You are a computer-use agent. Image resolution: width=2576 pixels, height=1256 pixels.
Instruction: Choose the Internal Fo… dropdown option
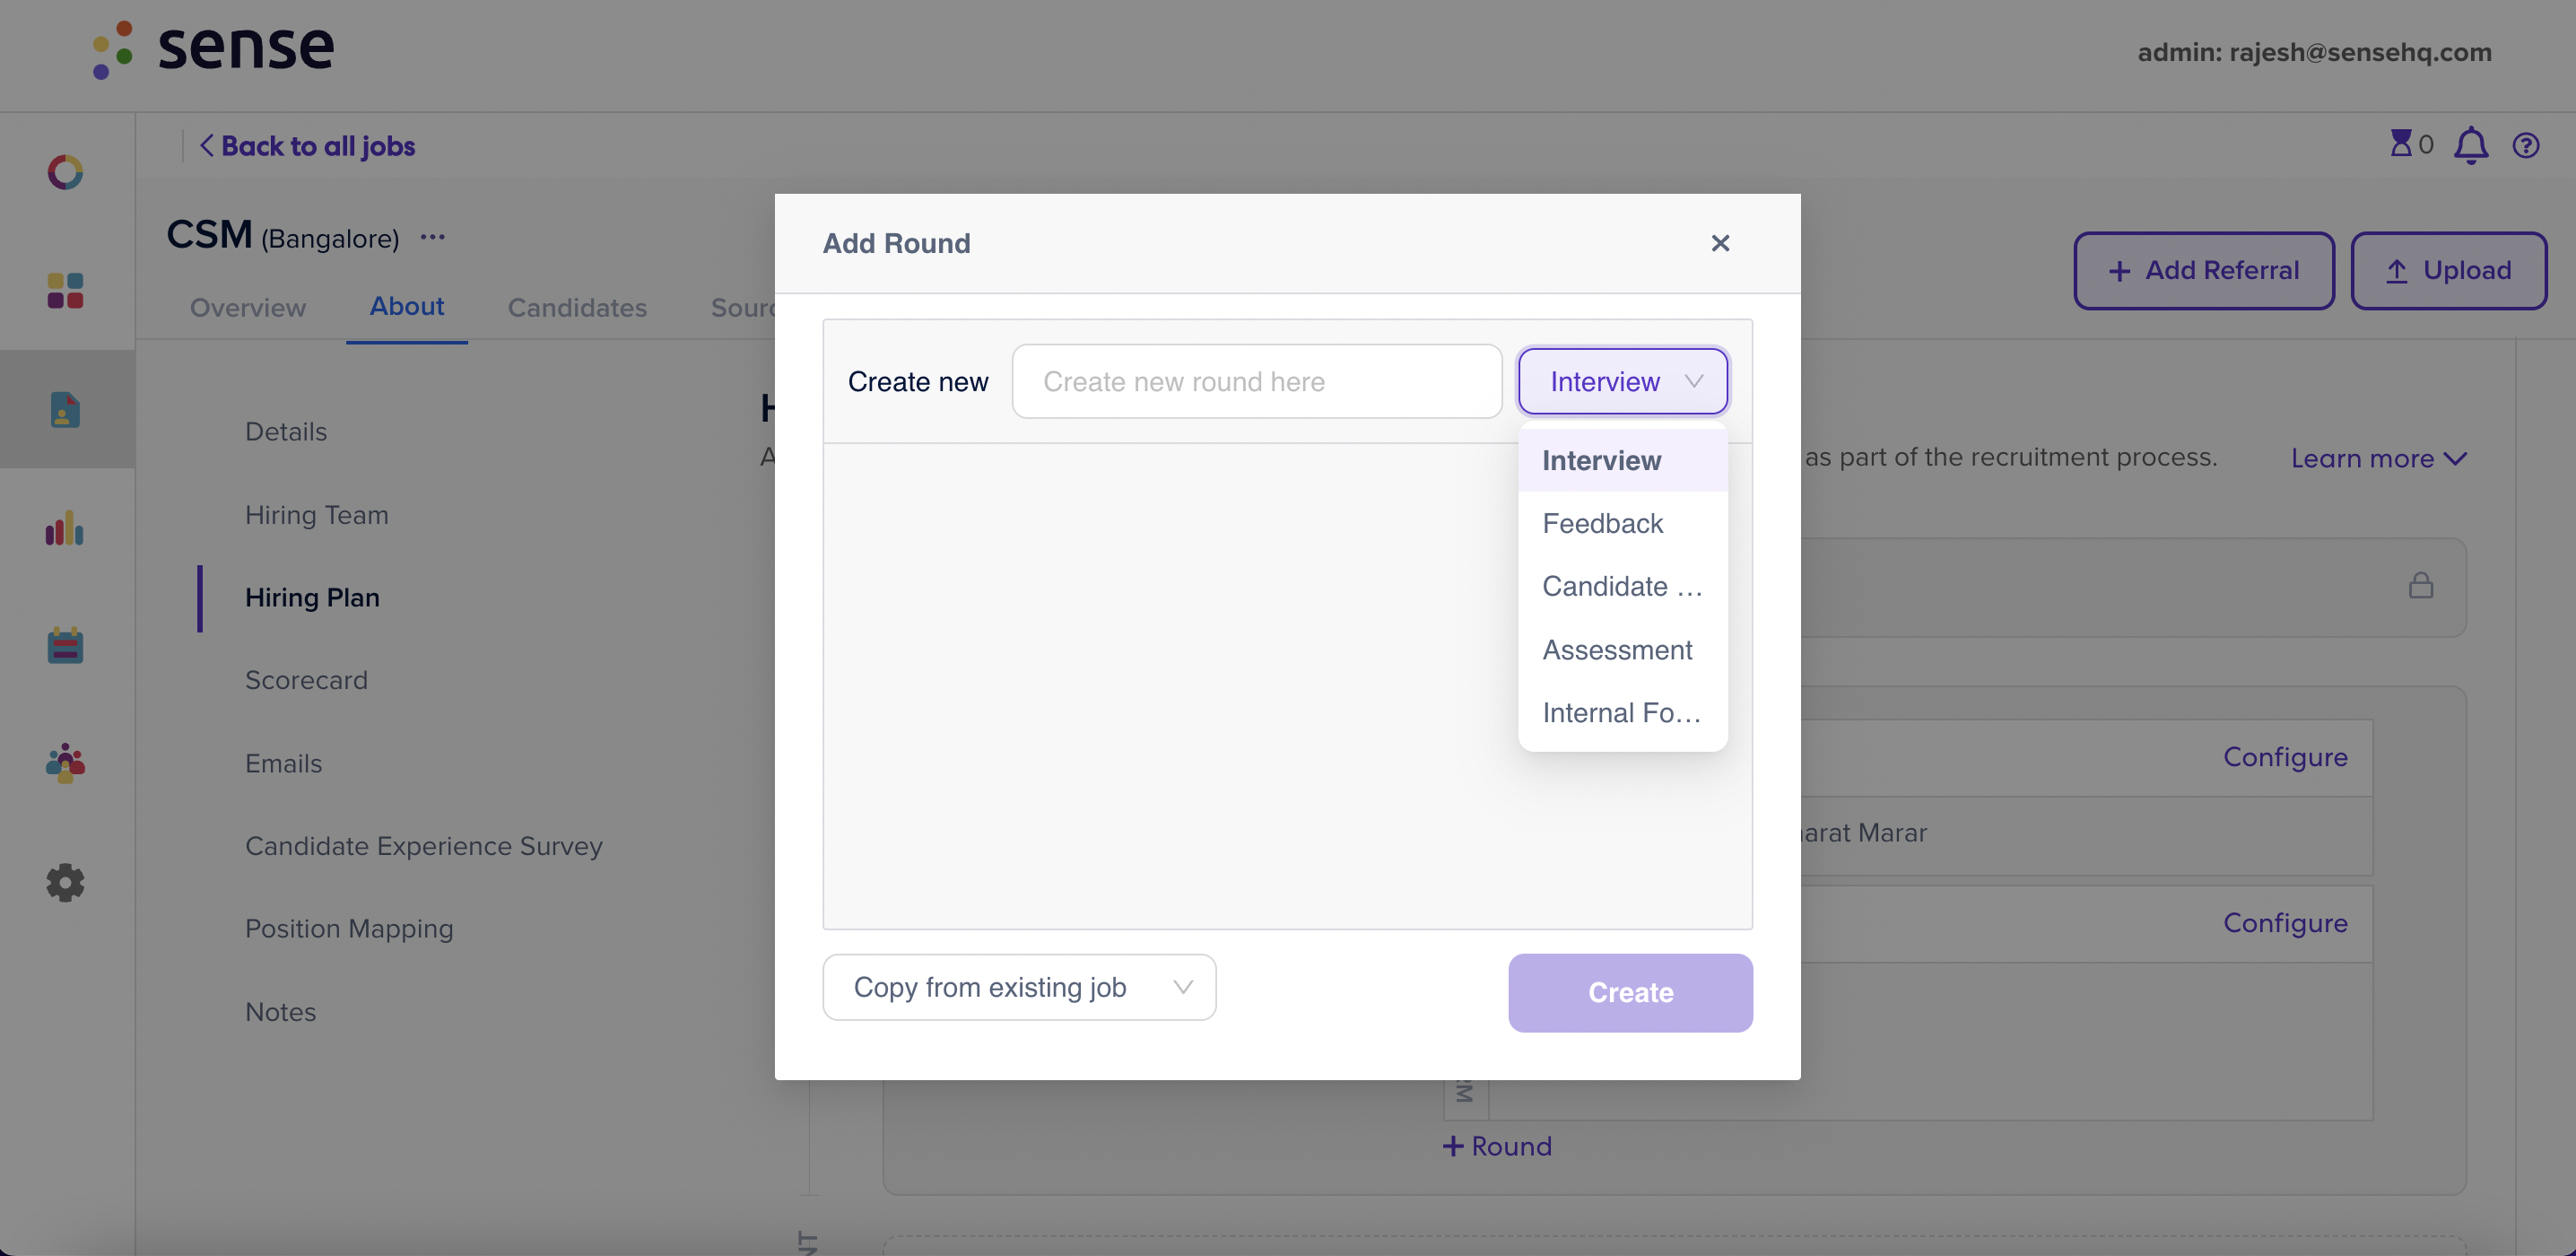(1622, 713)
